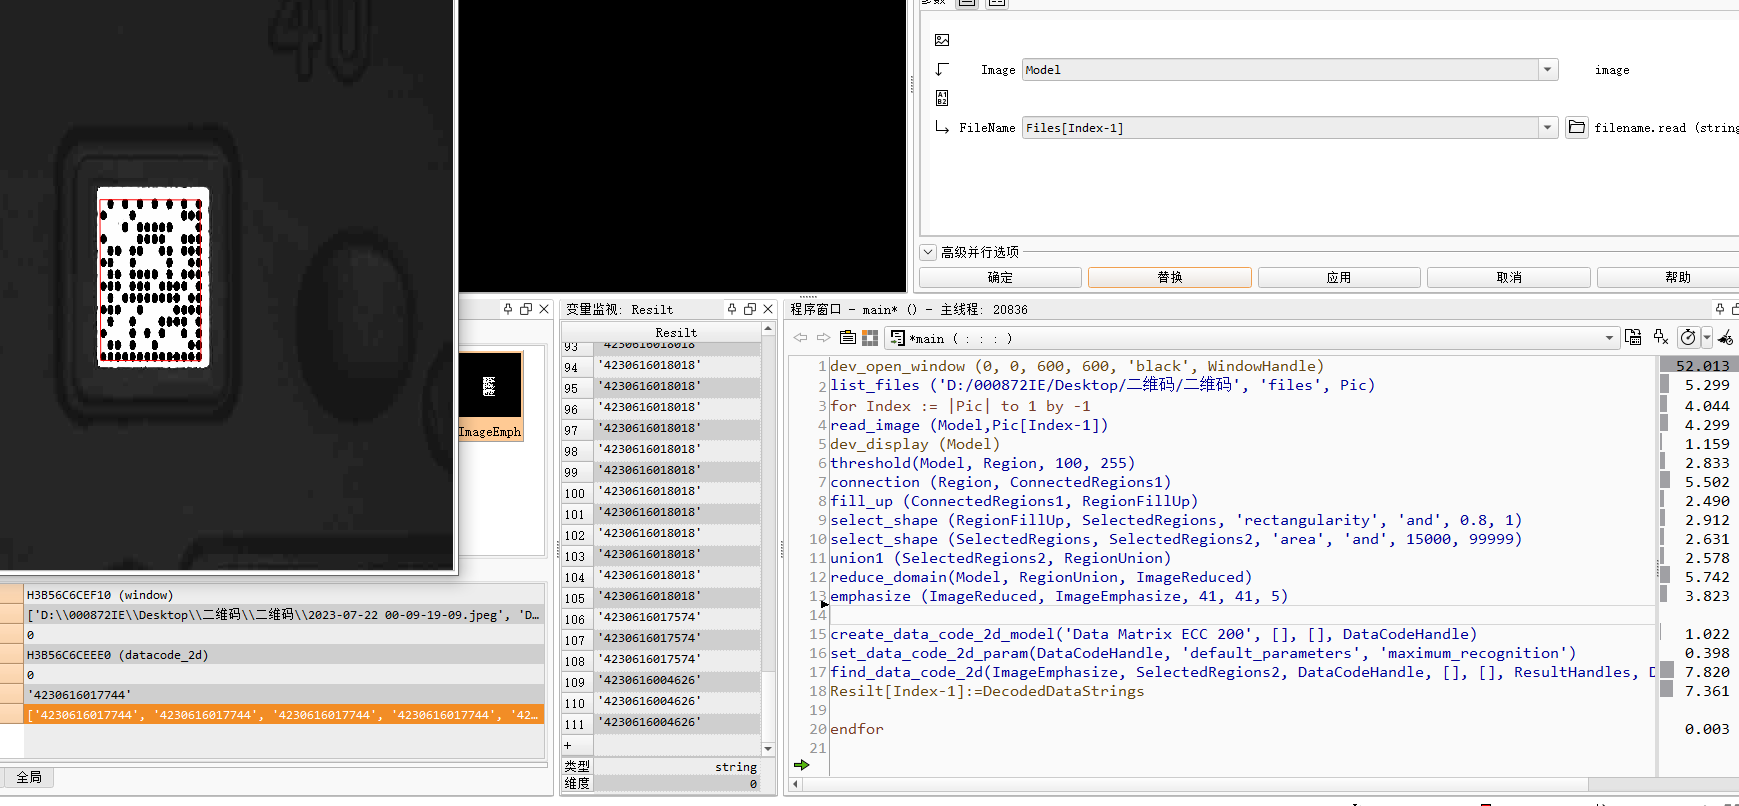
Task: Open the dropdown arrow beside the stopwatch
Action: pos(1707,337)
